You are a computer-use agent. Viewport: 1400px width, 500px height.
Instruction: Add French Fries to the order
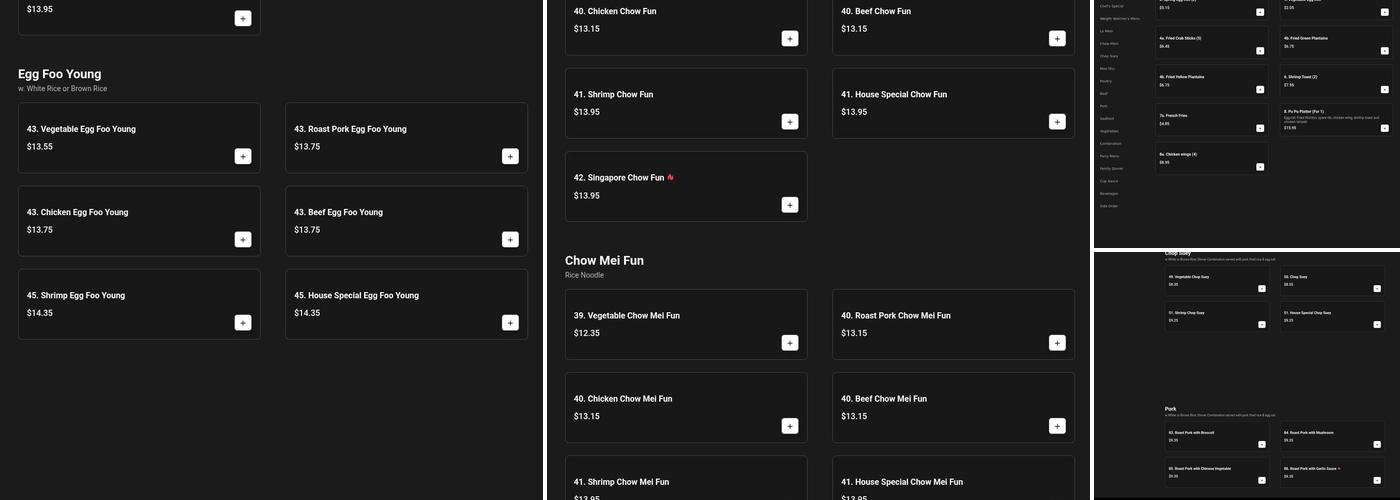click(1260, 128)
